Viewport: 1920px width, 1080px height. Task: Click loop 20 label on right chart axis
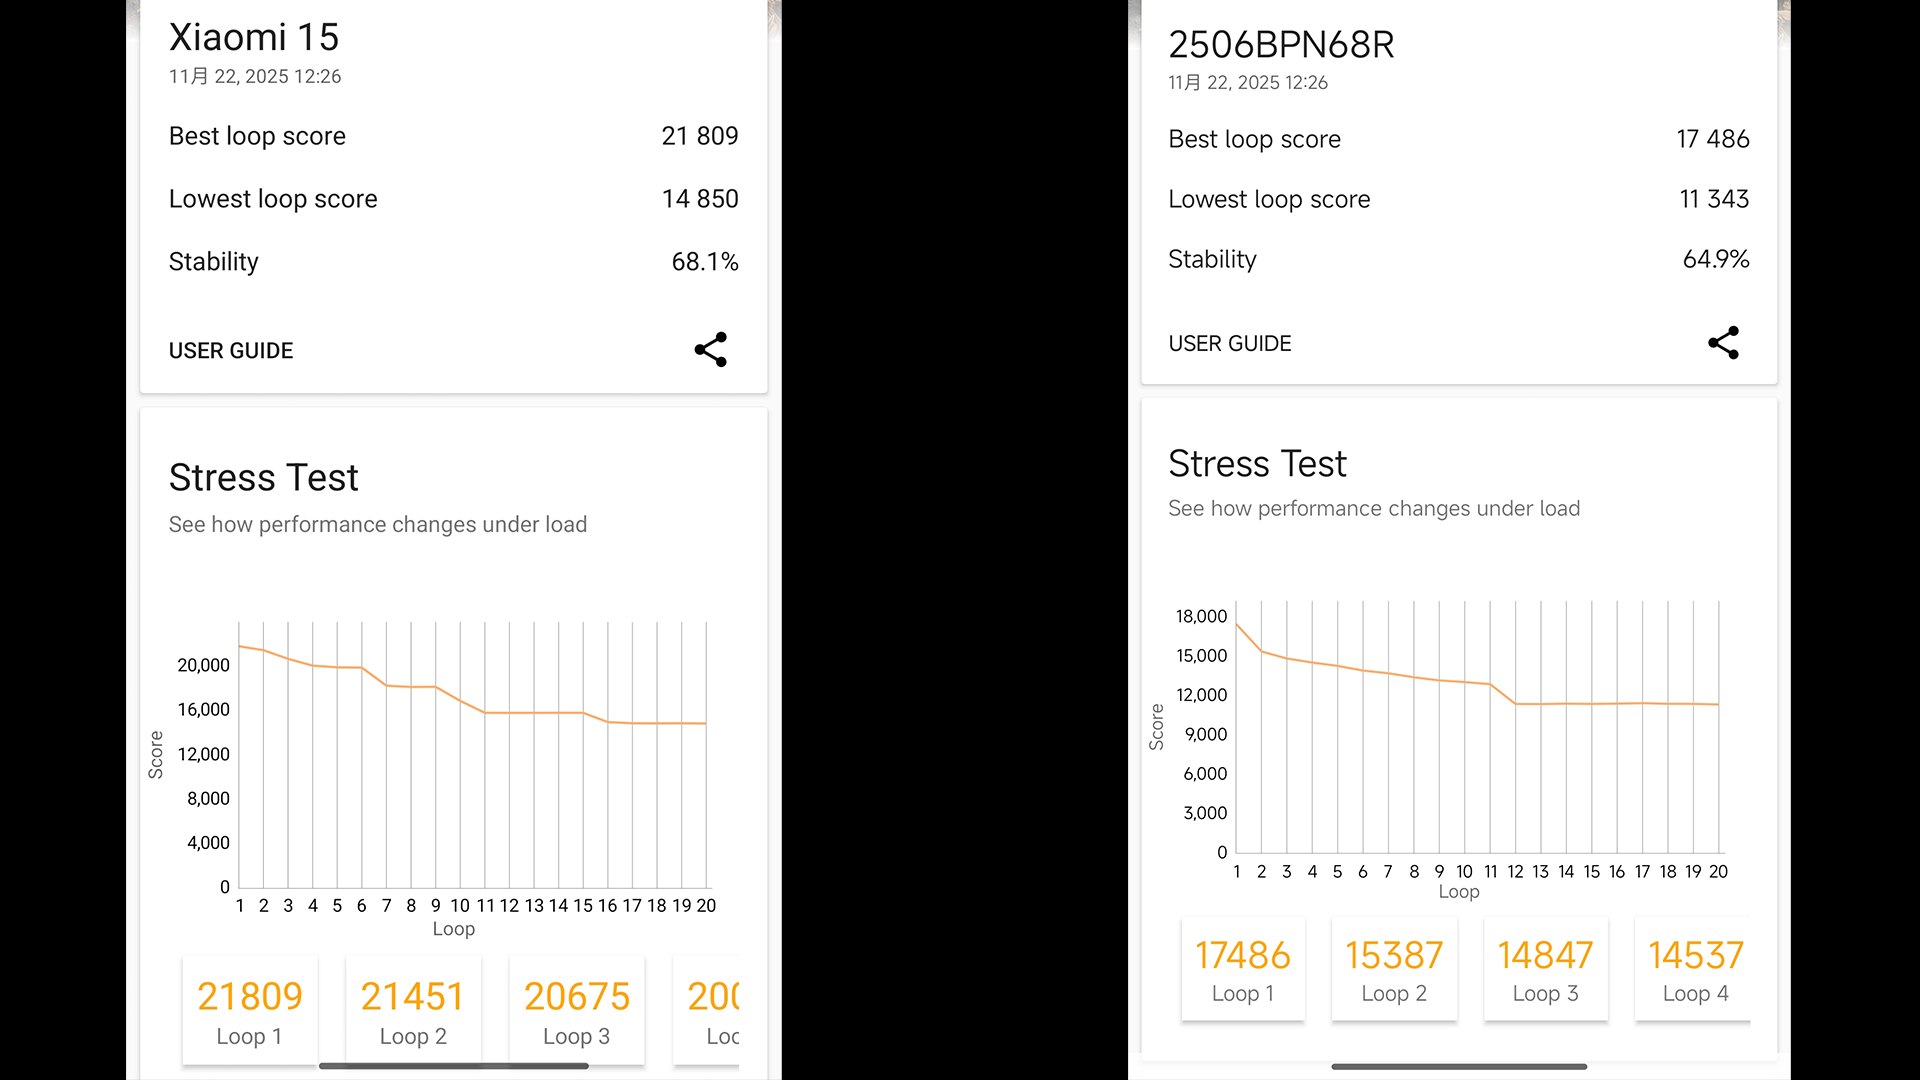click(x=1718, y=872)
